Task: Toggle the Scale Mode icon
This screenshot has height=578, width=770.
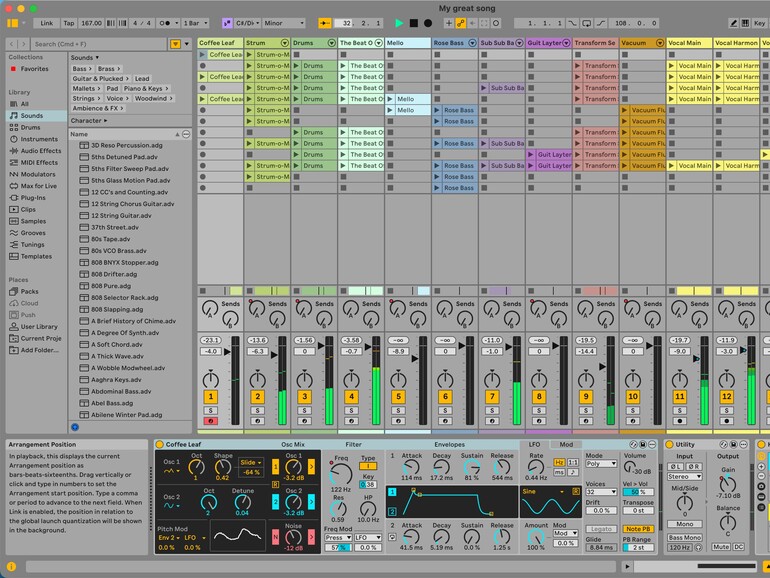Action: (x=227, y=23)
